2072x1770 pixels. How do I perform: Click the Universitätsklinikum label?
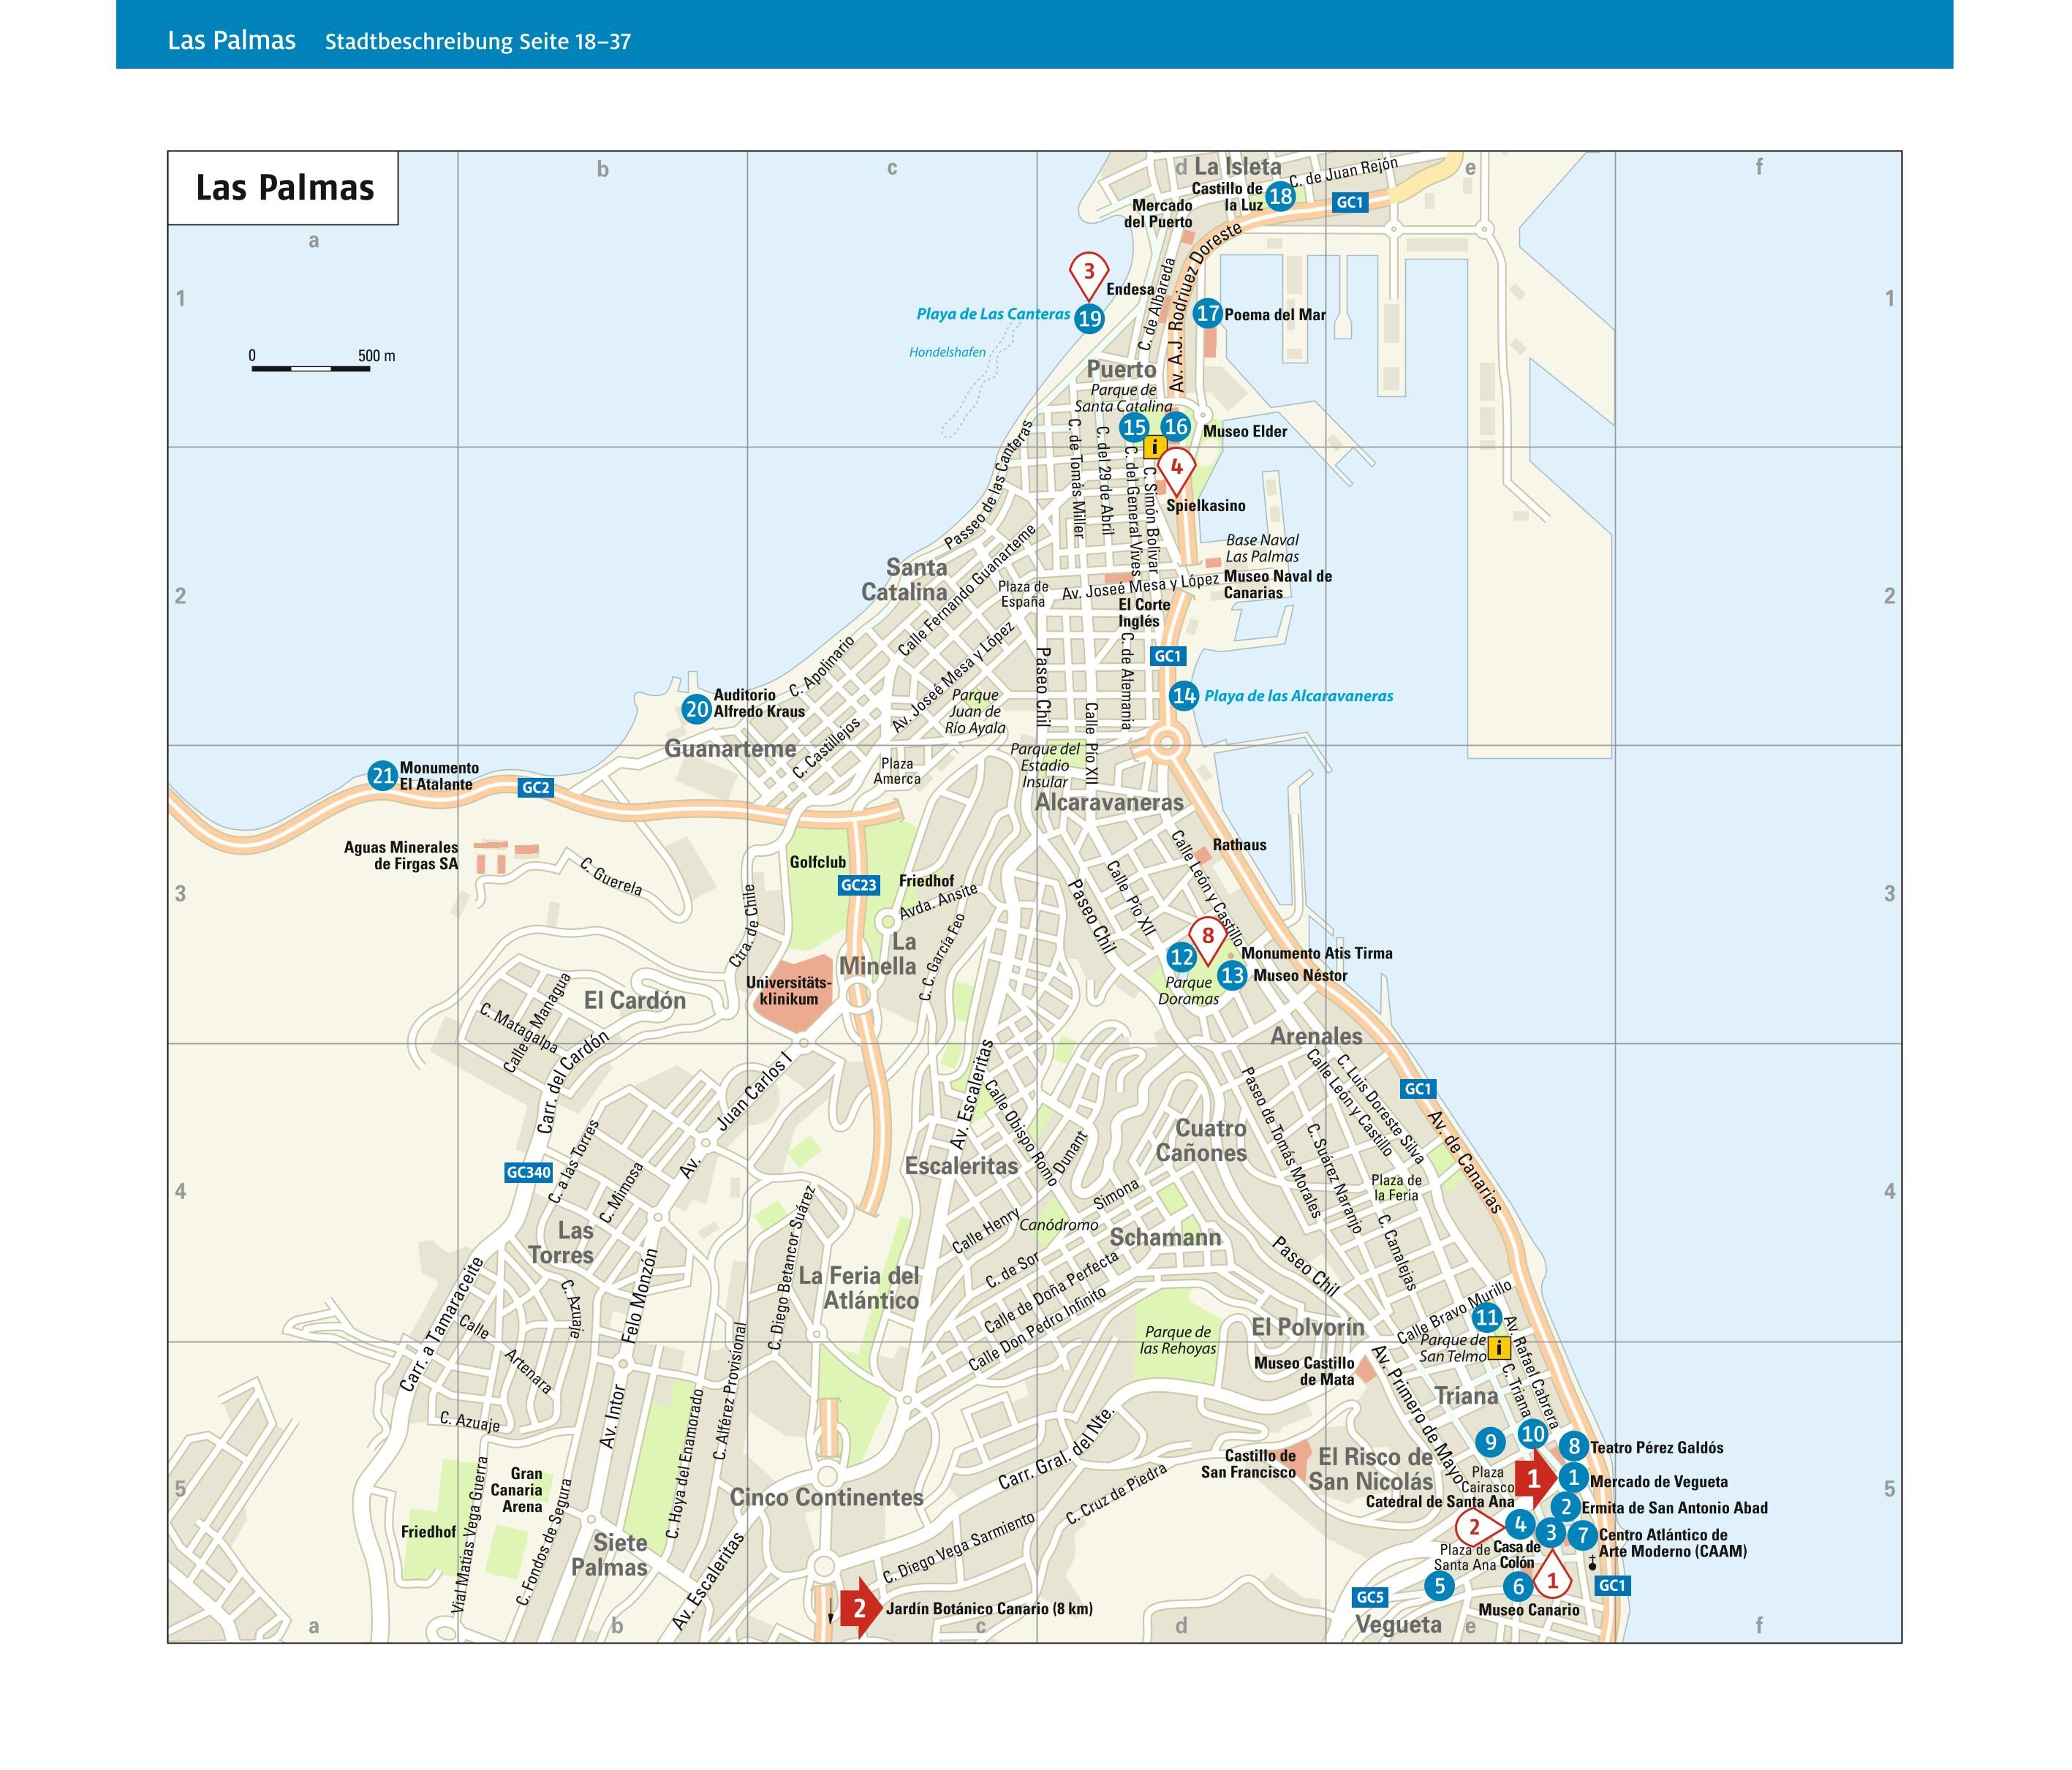[x=788, y=990]
